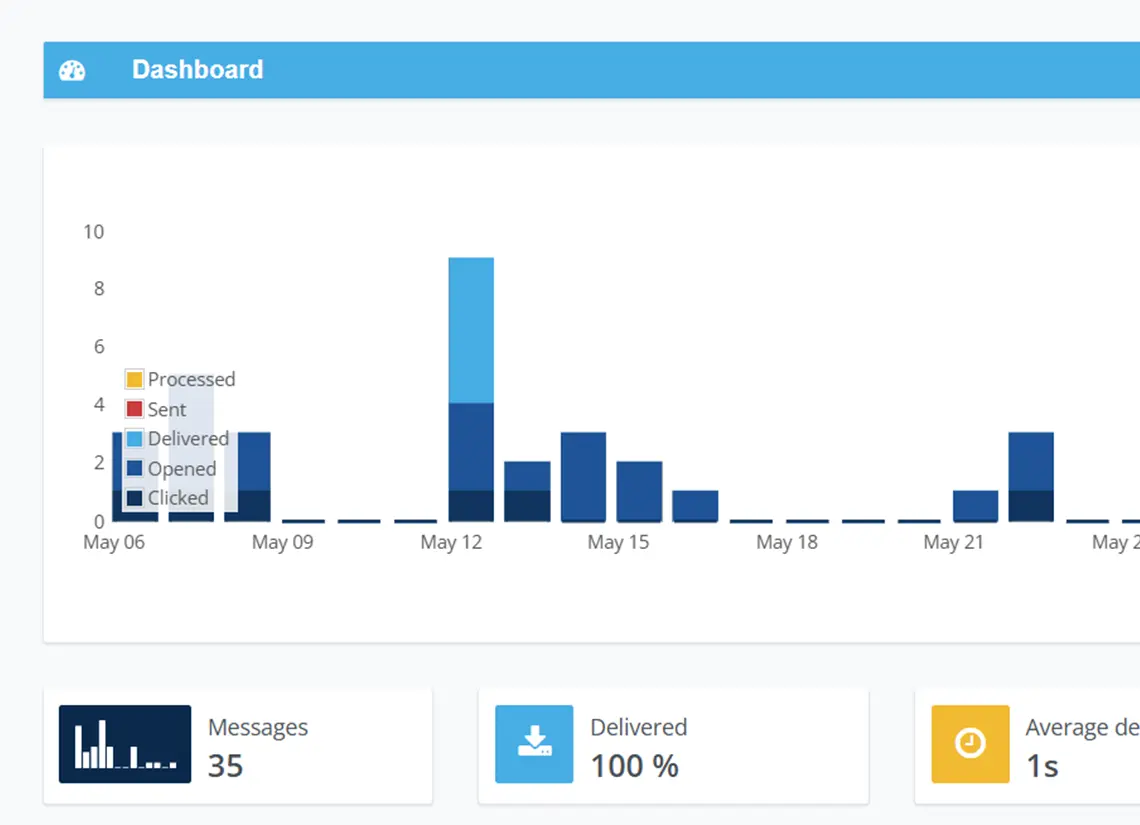Toggle Sent series via red legend swatch
Image resolution: width=1140 pixels, height=825 pixels.
click(x=134, y=409)
